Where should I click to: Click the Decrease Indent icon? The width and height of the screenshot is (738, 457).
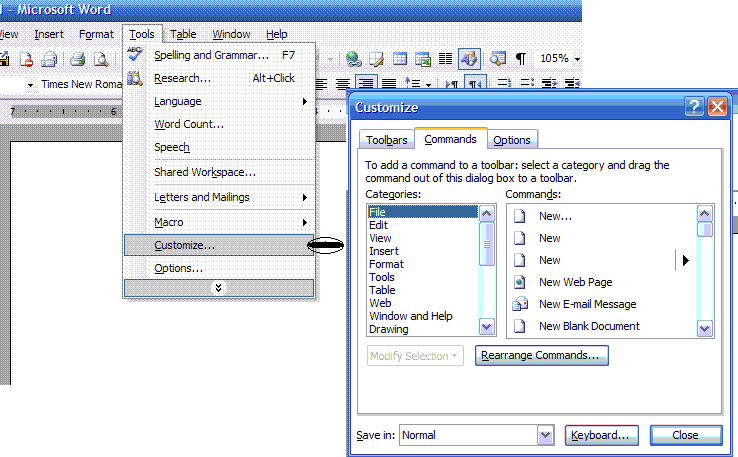tap(549, 83)
